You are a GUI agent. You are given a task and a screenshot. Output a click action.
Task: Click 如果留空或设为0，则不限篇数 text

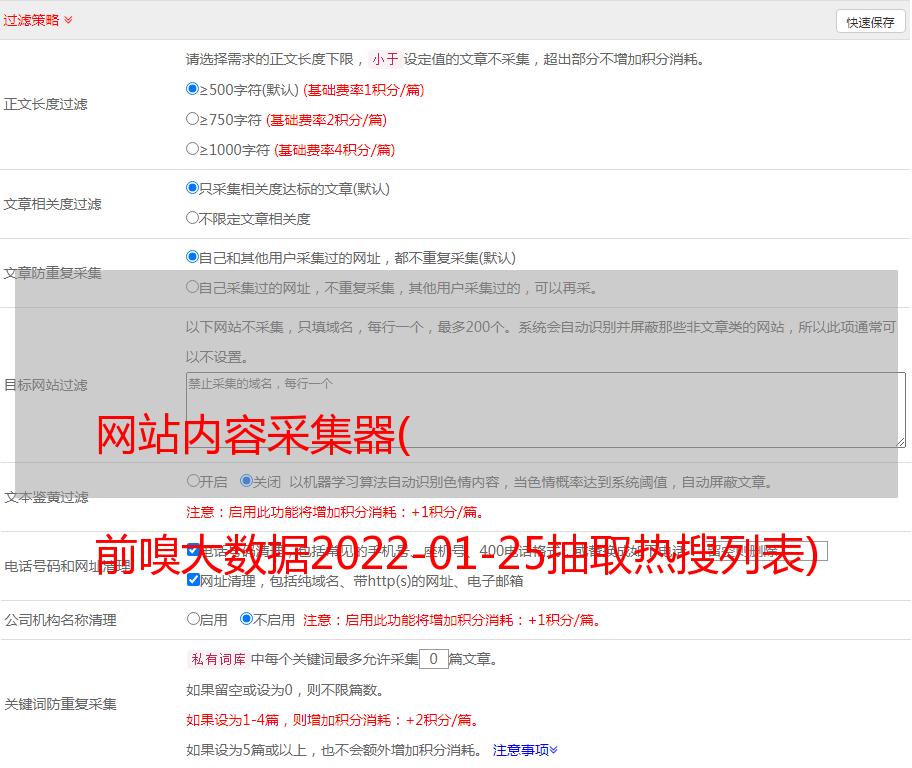click(x=286, y=690)
